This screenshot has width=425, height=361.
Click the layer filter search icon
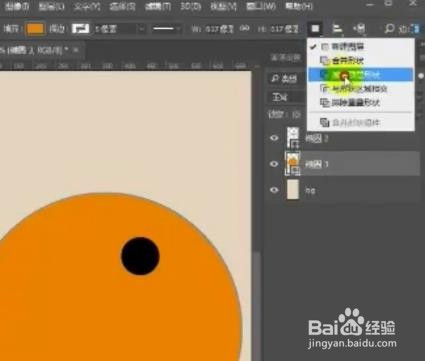[275, 78]
